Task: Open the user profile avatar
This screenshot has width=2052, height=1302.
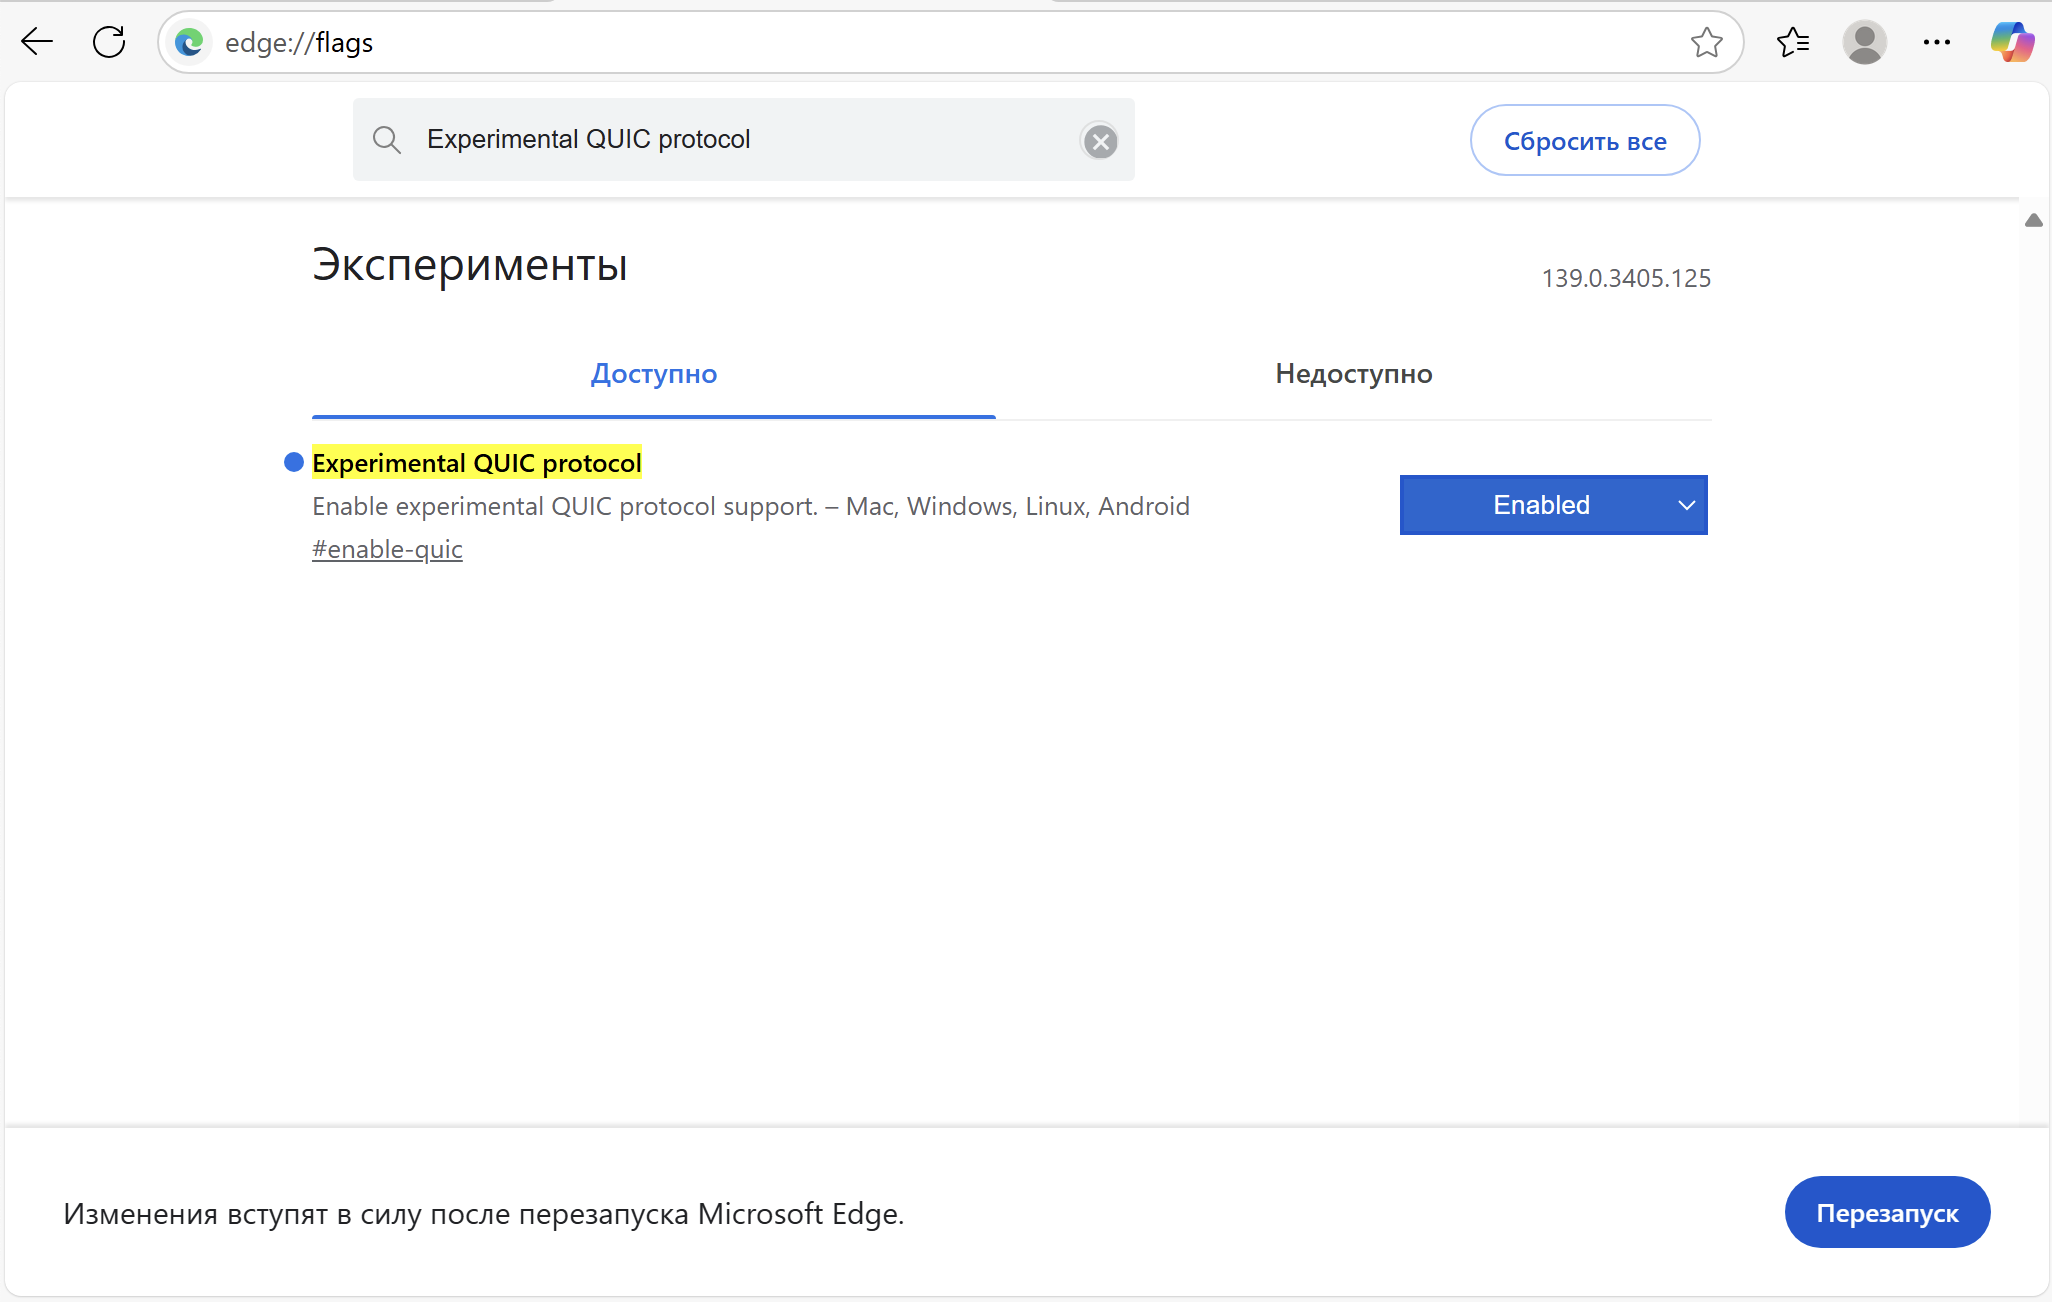Action: 1864,42
